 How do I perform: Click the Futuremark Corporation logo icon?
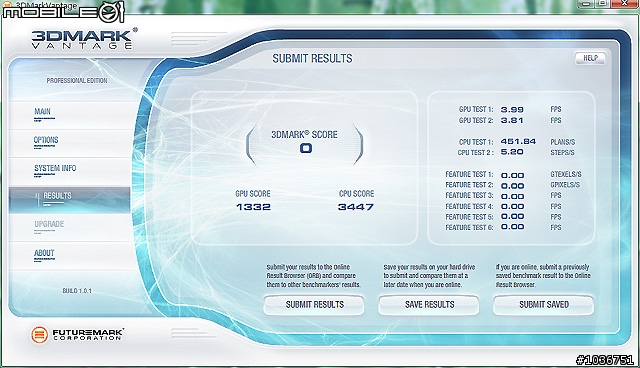point(40,335)
